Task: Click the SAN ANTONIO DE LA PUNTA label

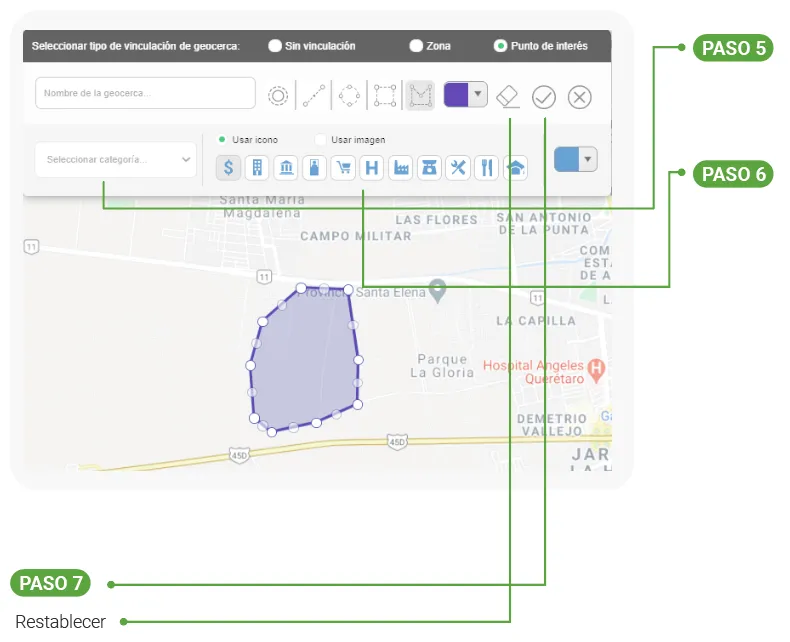Action: [544, 223]
